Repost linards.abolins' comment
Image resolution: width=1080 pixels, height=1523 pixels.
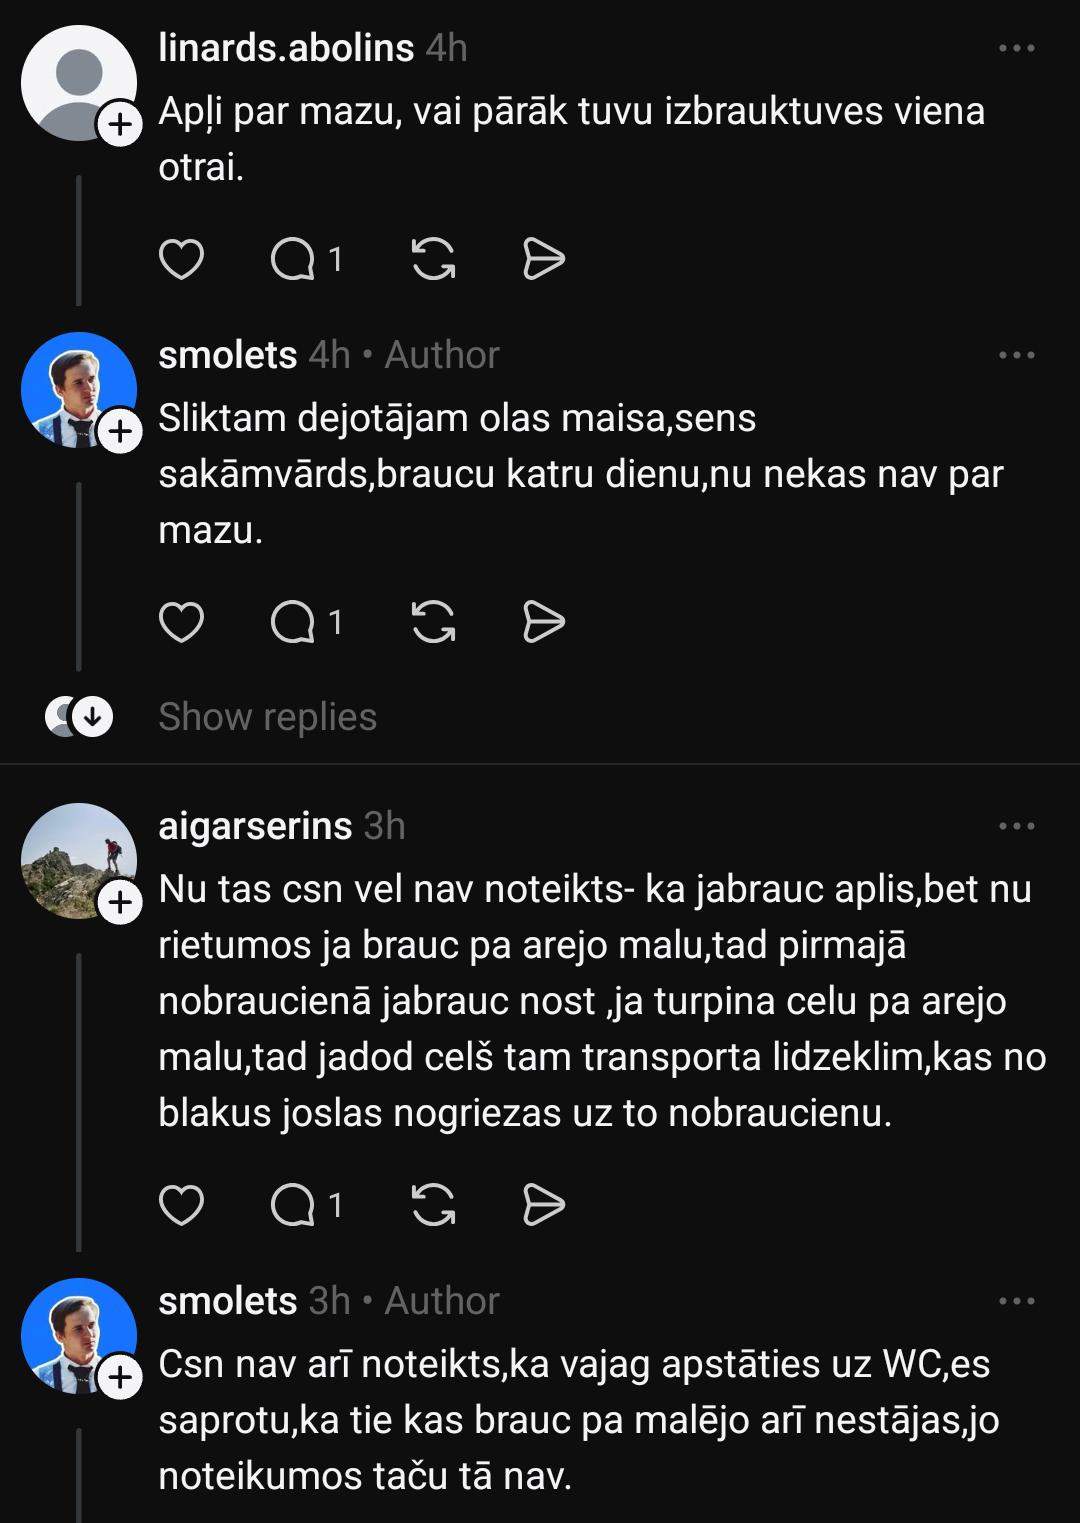(x=433, y=260)
